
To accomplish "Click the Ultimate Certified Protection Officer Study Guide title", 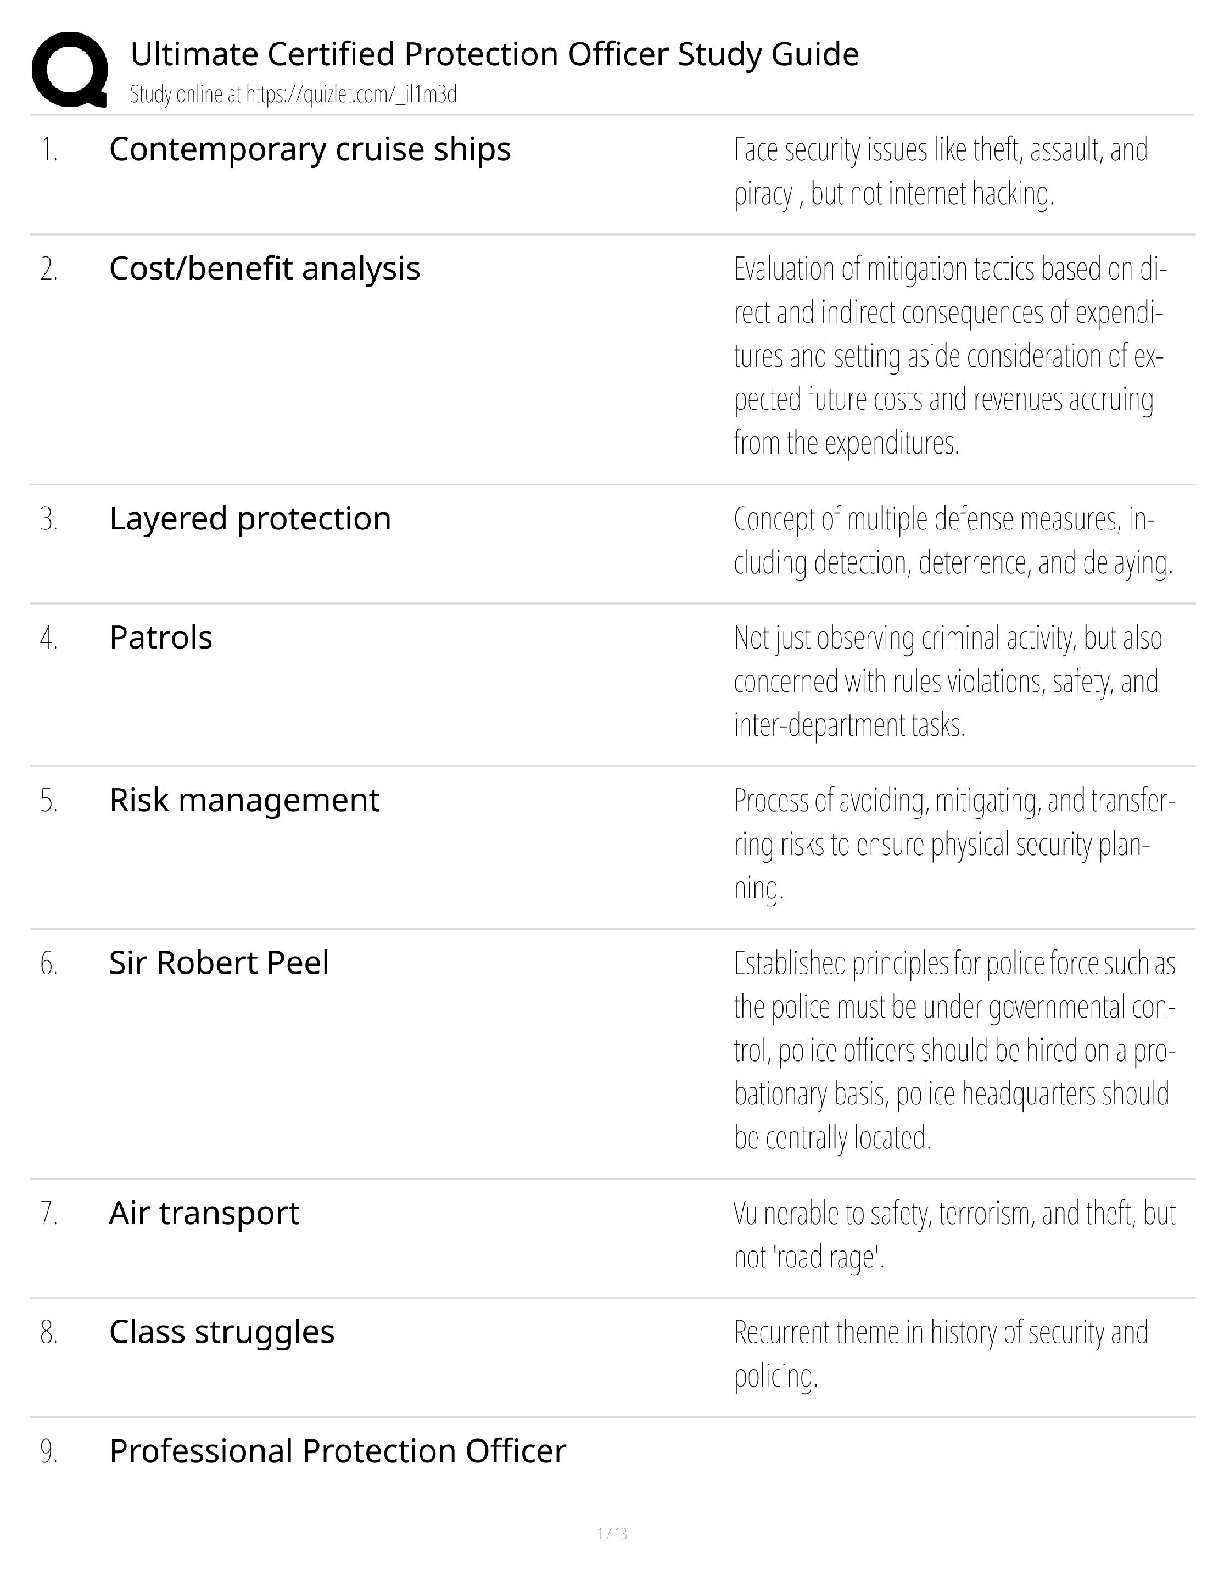I will point(494,53).
